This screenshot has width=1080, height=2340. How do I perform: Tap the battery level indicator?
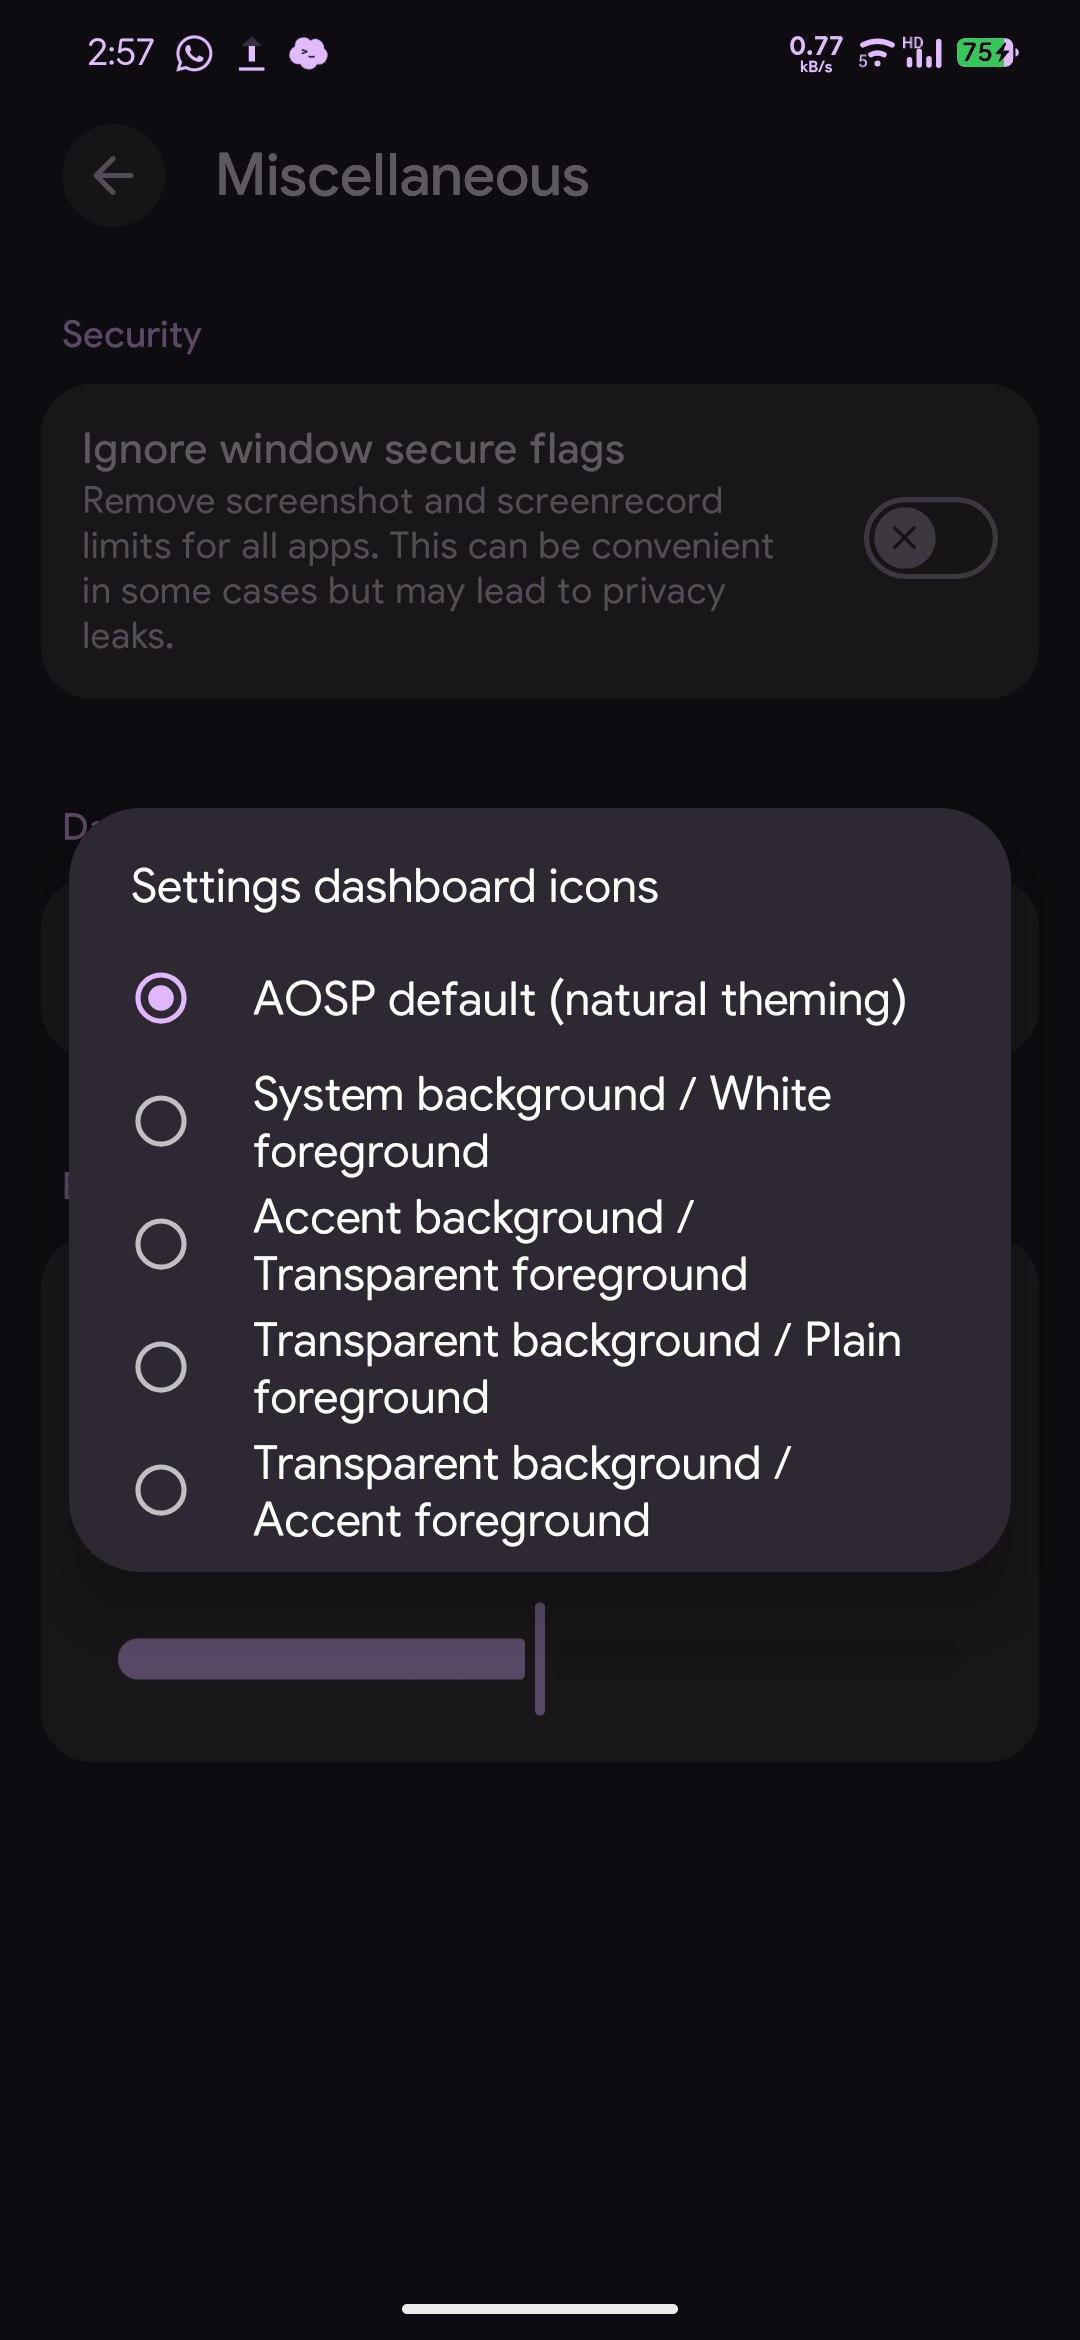(x=986, y=52)
